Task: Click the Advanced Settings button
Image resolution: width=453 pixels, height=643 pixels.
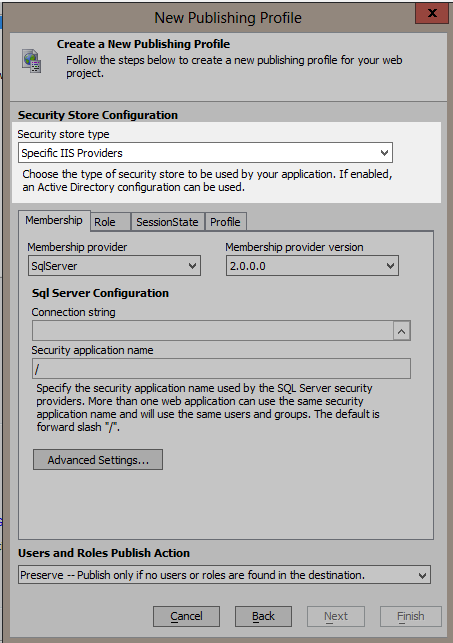Action: pyautogui.click(x=98, y=460)
